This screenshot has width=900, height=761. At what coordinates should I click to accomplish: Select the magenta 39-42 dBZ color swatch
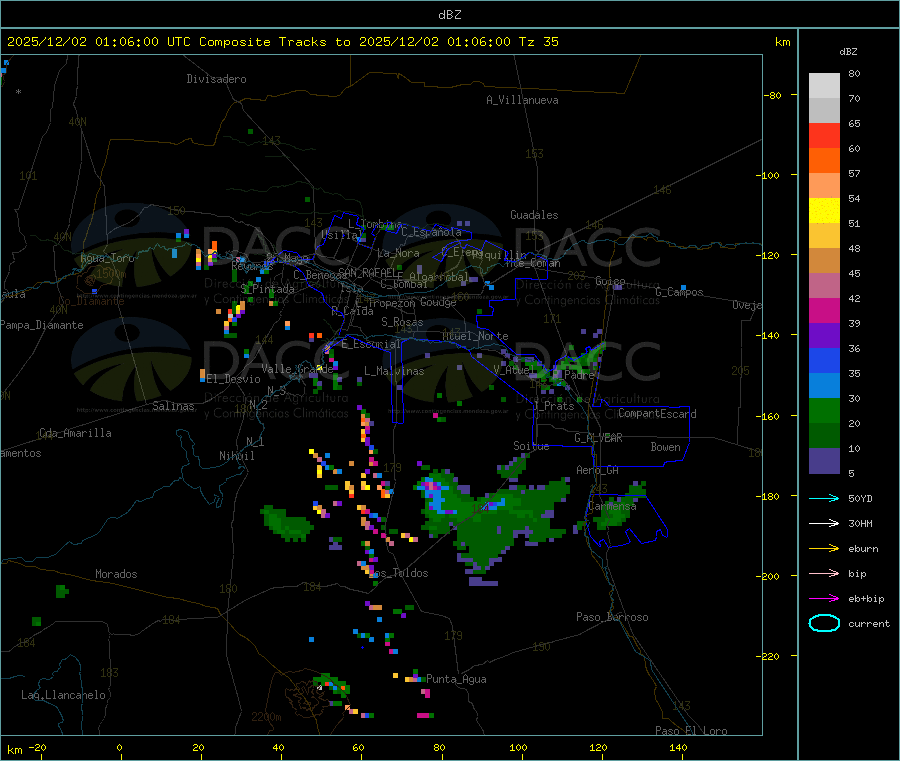824,310
